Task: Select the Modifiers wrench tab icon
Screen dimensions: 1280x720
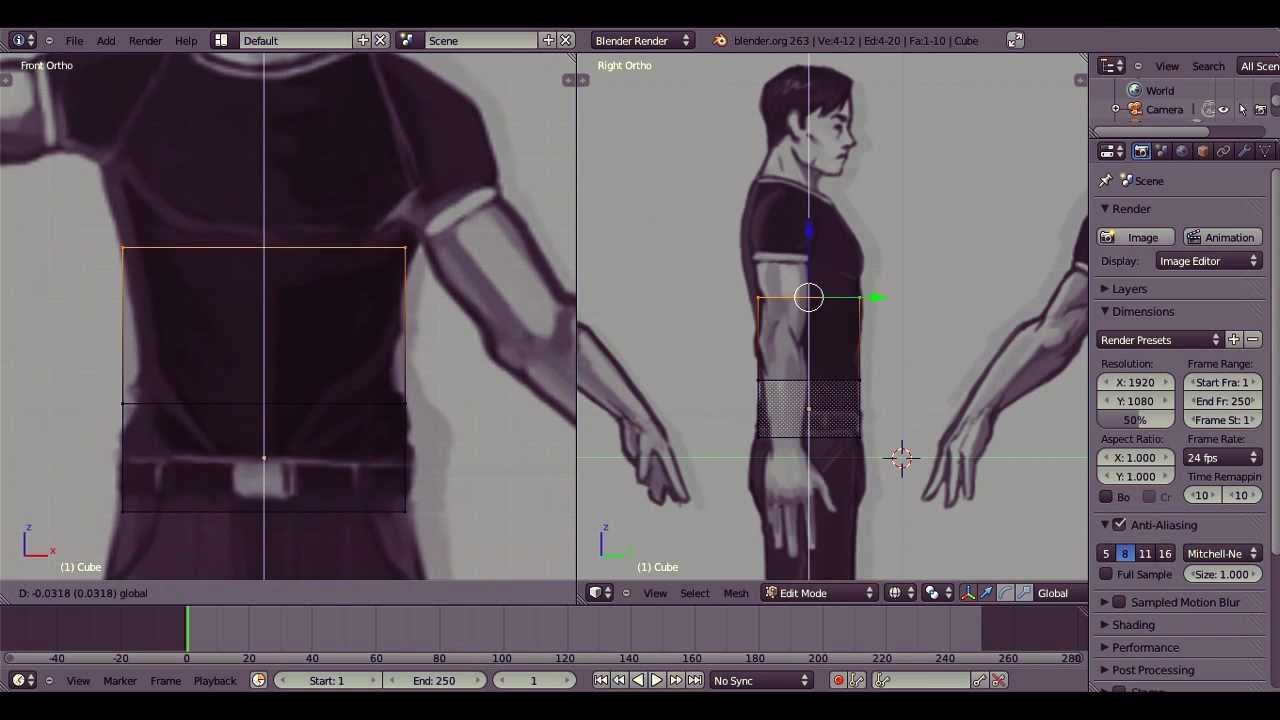Action: tap(1244, 152)
